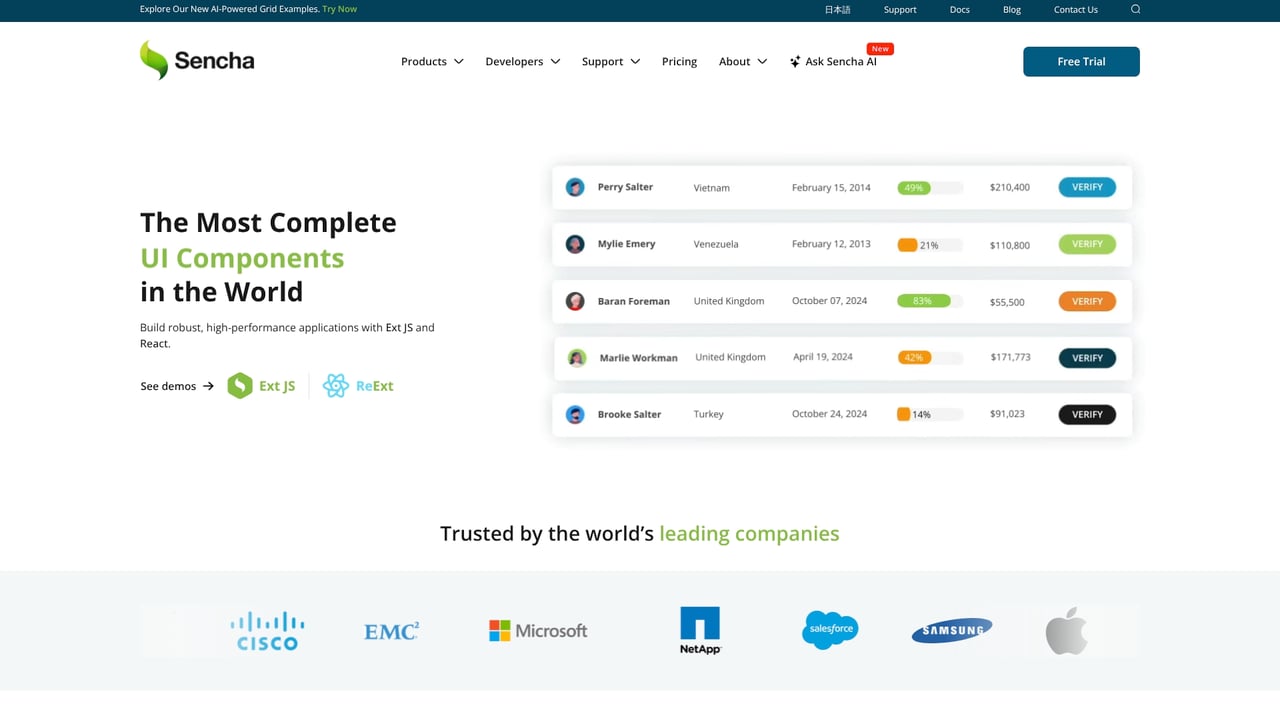Click the Ask Sencha AI sparkle icon
1280x720 pixels.
click(794, 61)
